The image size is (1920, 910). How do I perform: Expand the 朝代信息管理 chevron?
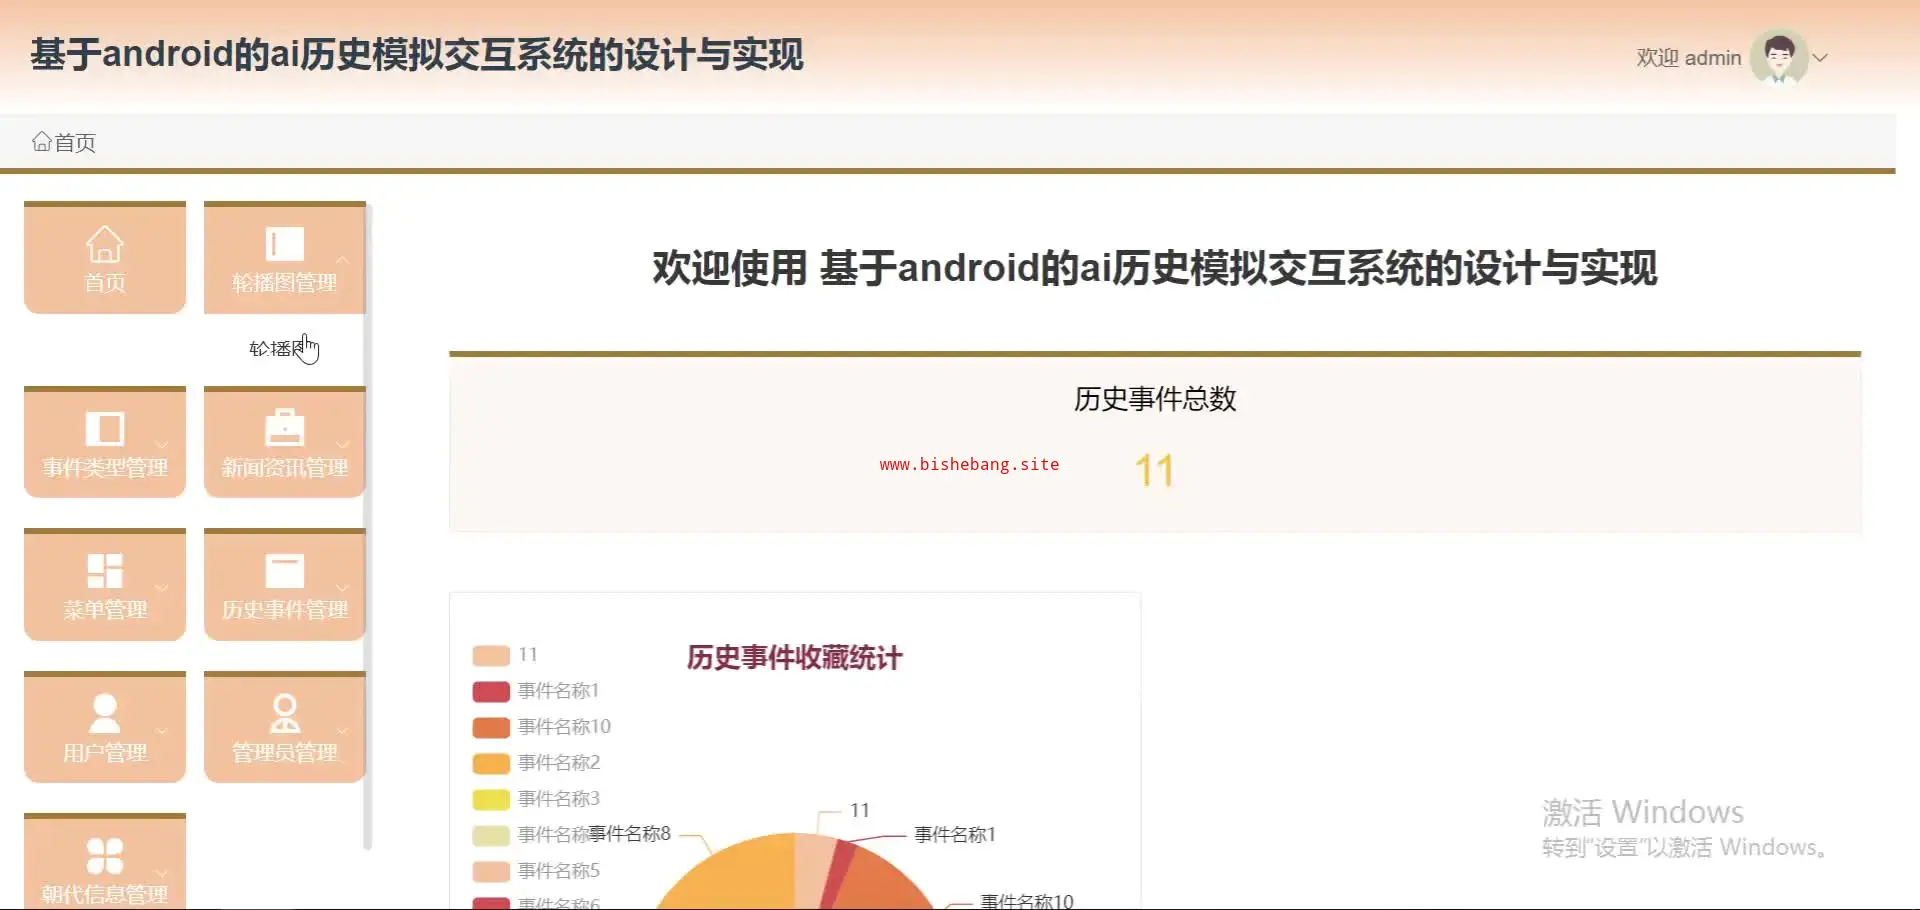[162, 872]
